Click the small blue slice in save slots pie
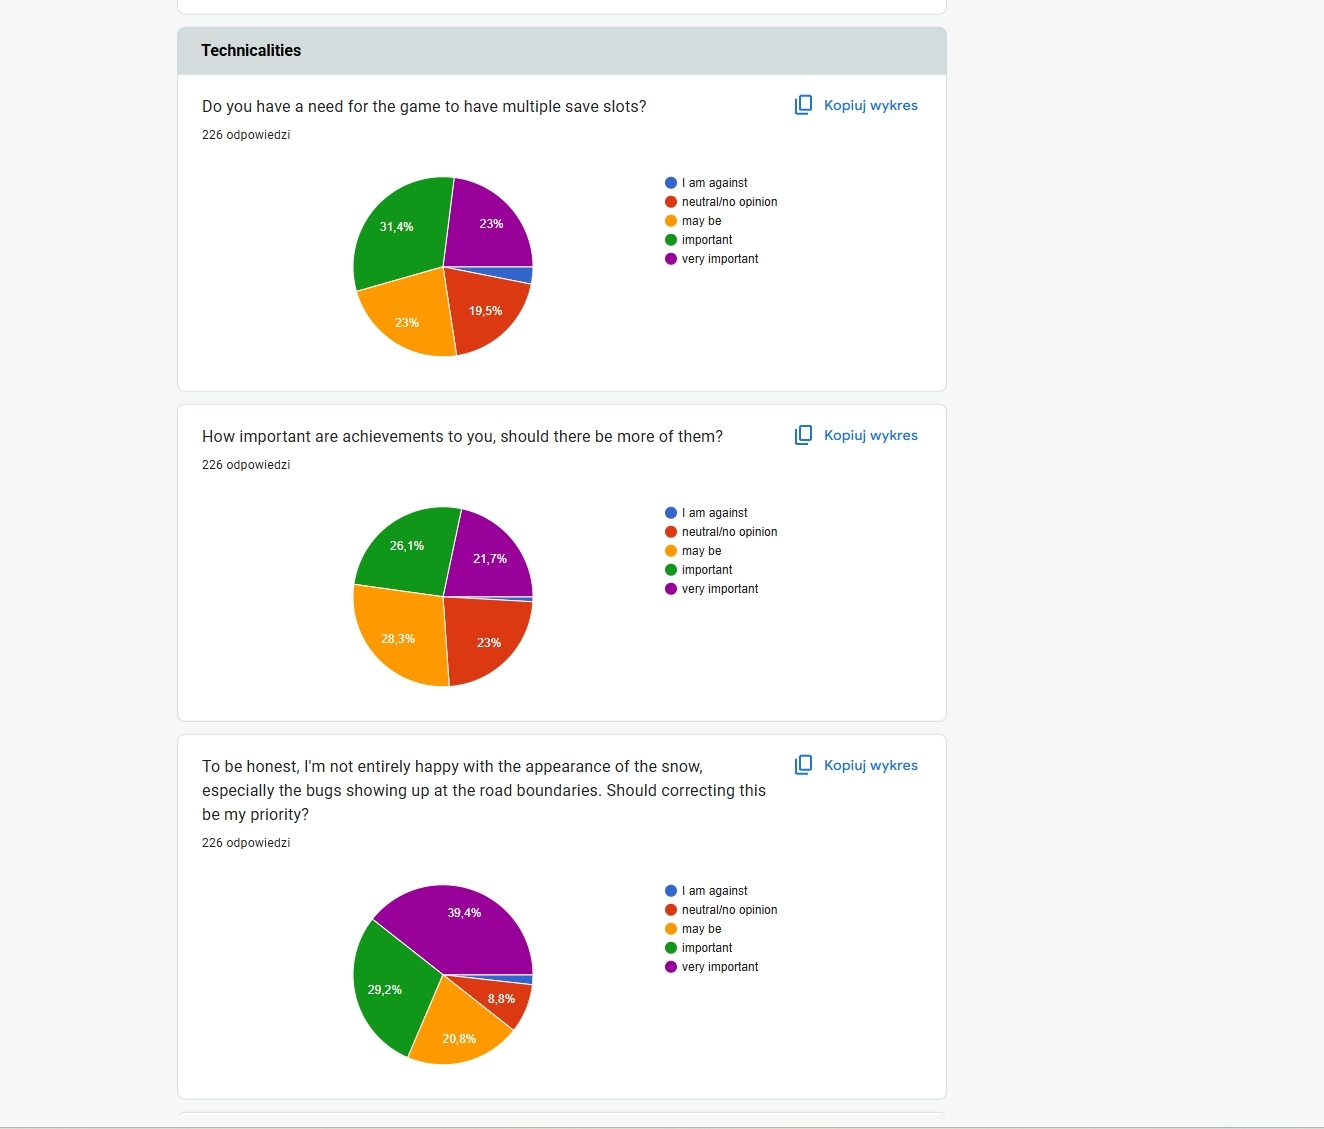 522,275
